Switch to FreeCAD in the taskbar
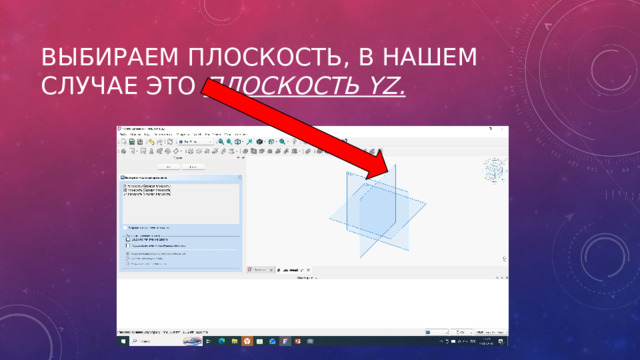 [x=285, y=341]
